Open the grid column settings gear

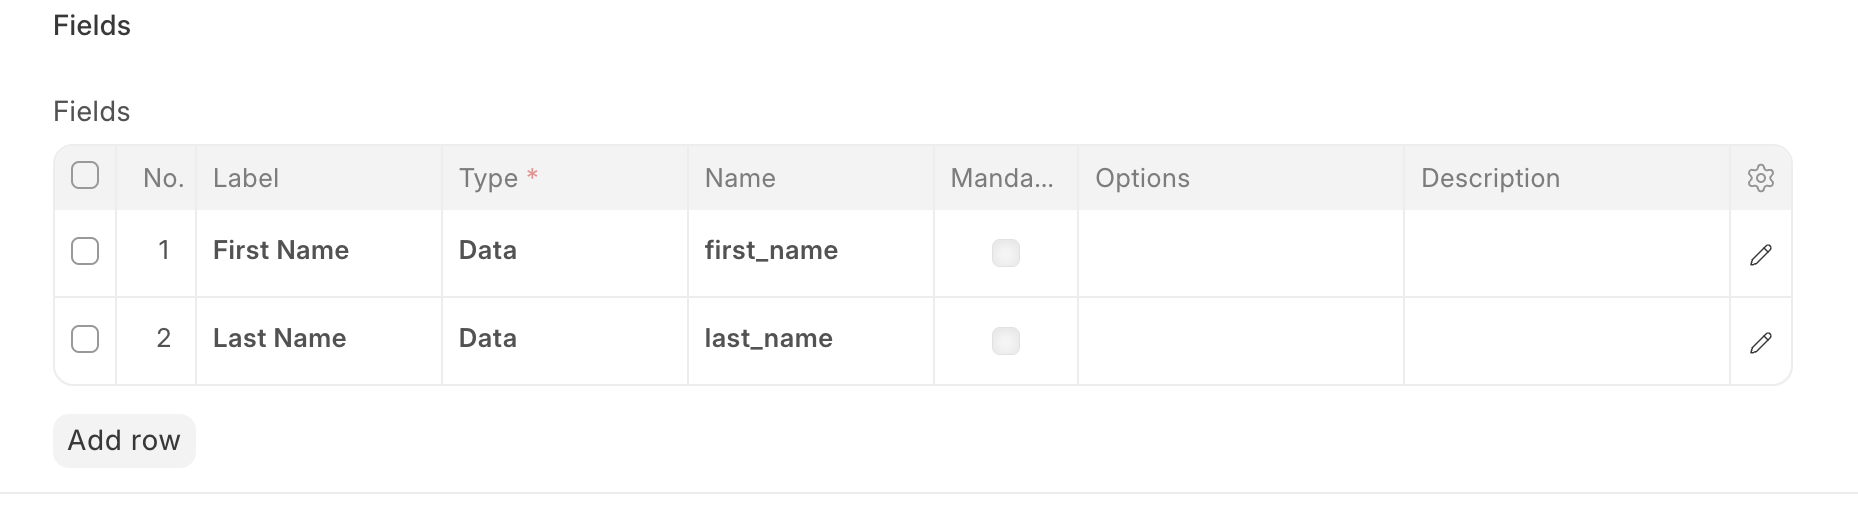pos(1760,178)
